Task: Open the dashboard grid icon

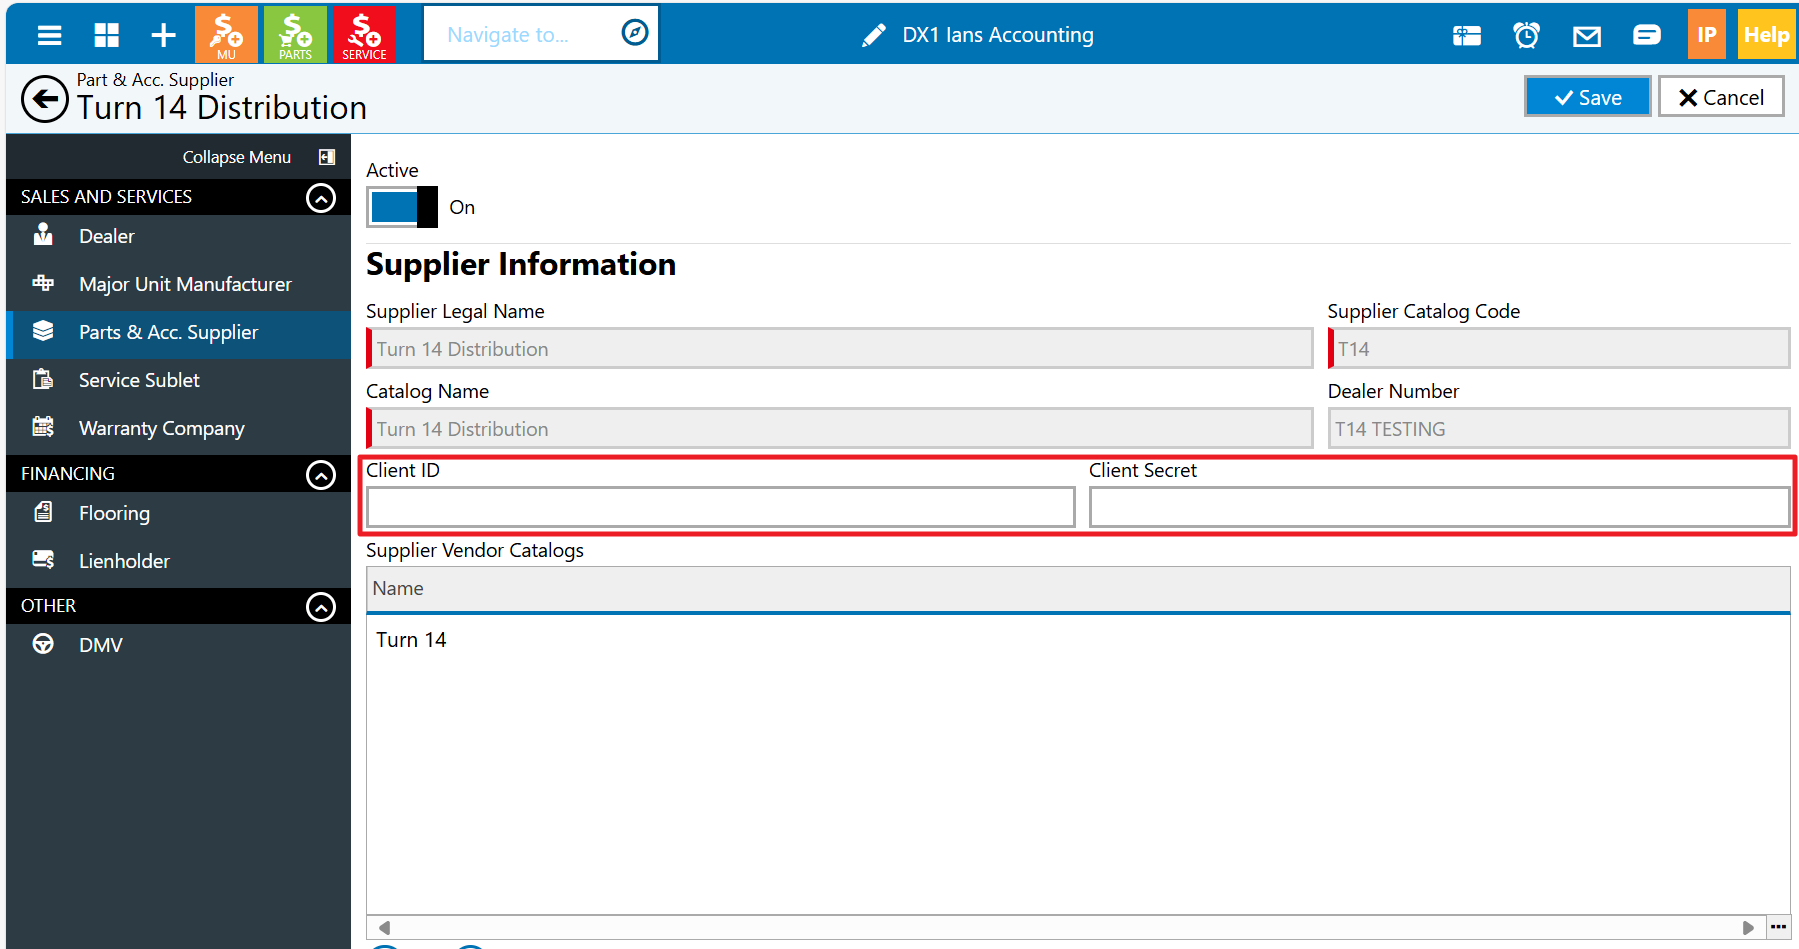Action: click(106, 35)
